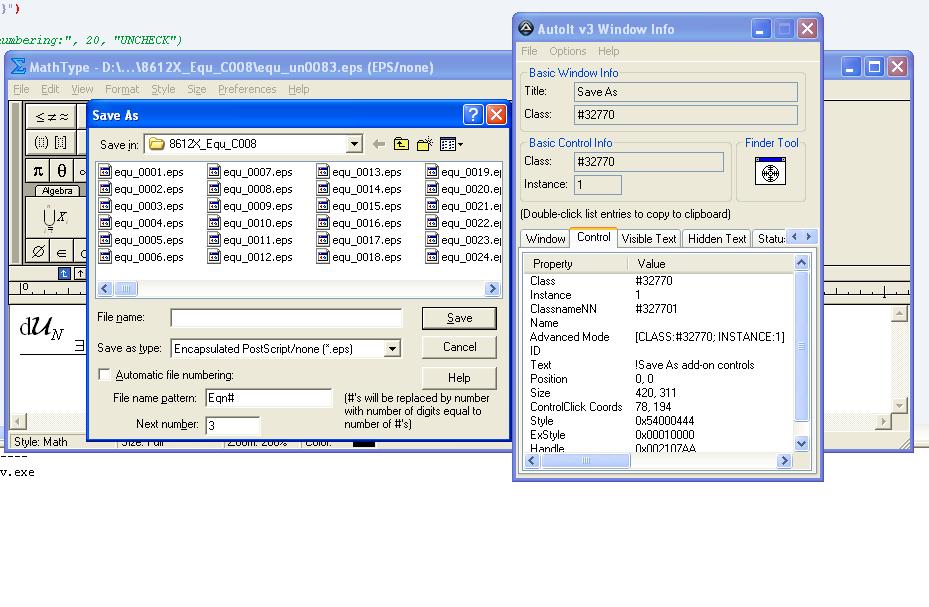The width and height of the screenshot is (929, 607).
Task: Click the Up One Level folder icon
Action: coord(401,144)
